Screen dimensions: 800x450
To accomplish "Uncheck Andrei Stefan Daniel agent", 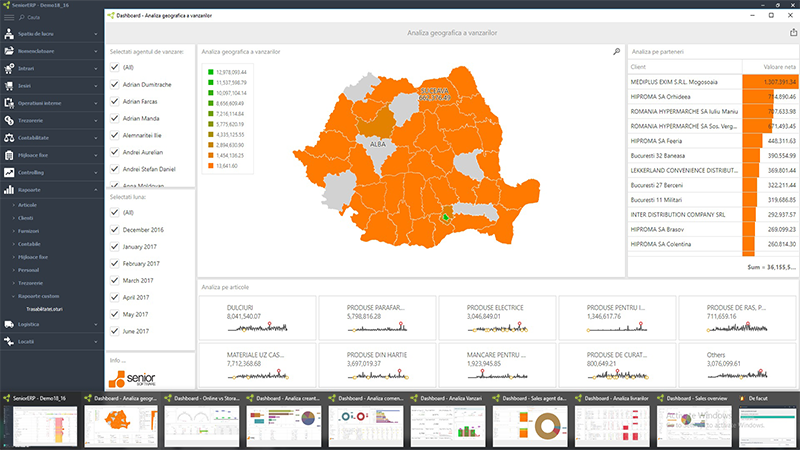I will tap(114, 168).
